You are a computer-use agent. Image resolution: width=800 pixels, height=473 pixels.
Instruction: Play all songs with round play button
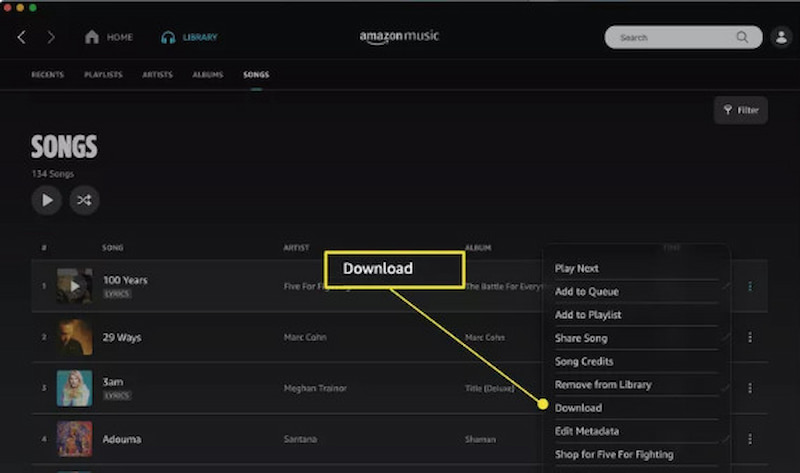pos(47,200)
